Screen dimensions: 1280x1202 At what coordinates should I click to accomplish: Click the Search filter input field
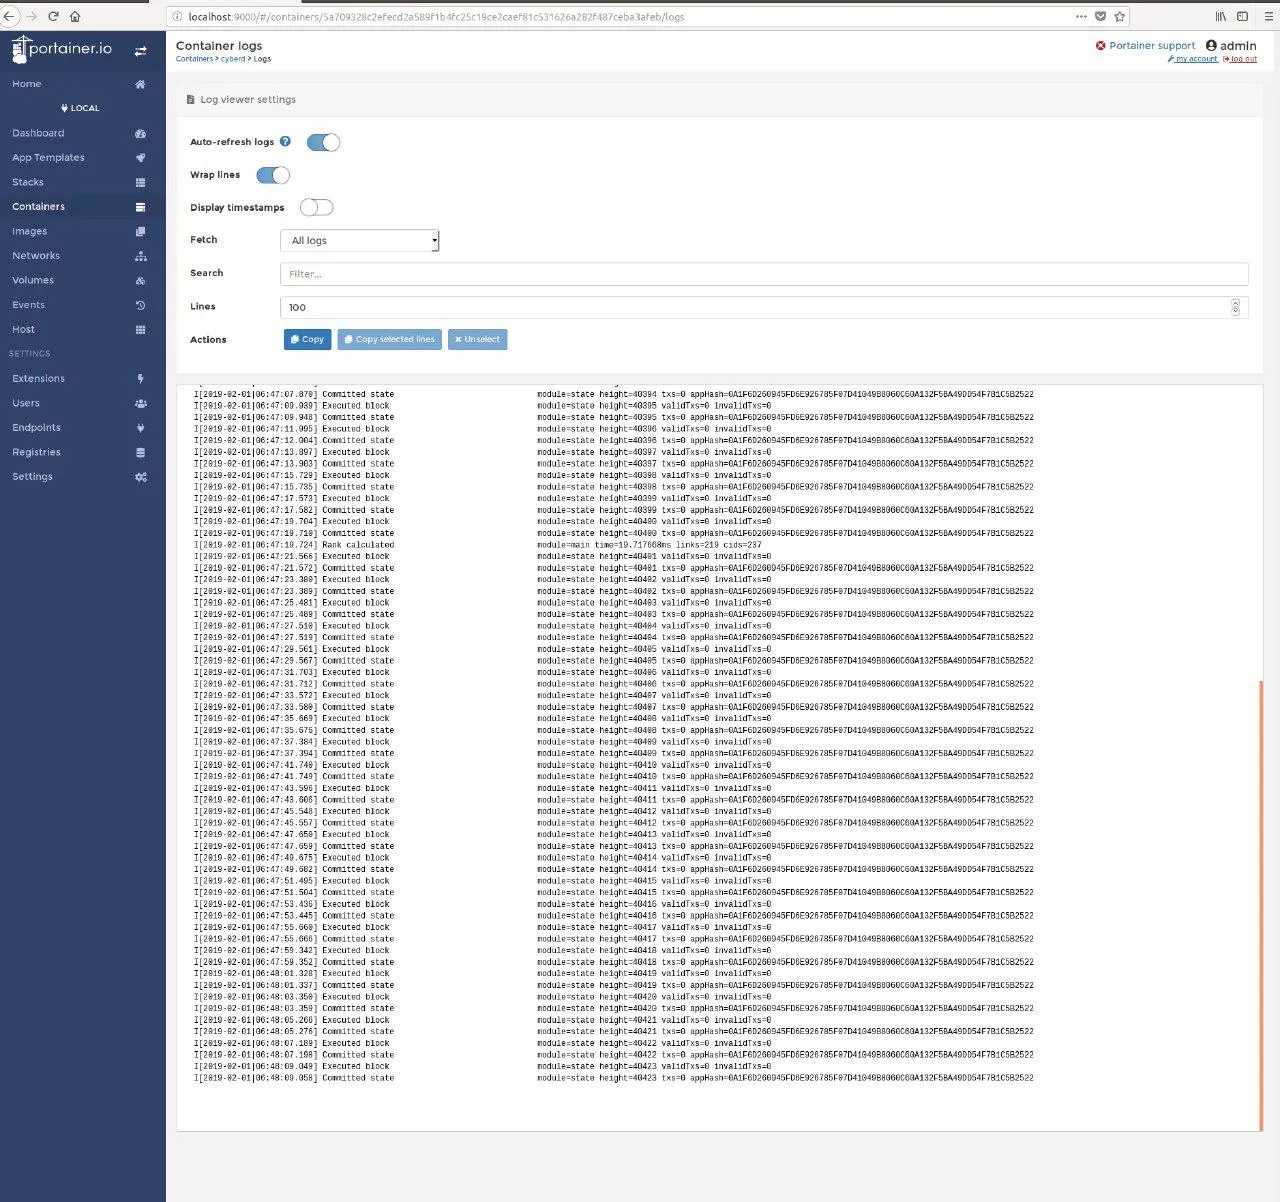pyautogui.click(x=764, y=274)
